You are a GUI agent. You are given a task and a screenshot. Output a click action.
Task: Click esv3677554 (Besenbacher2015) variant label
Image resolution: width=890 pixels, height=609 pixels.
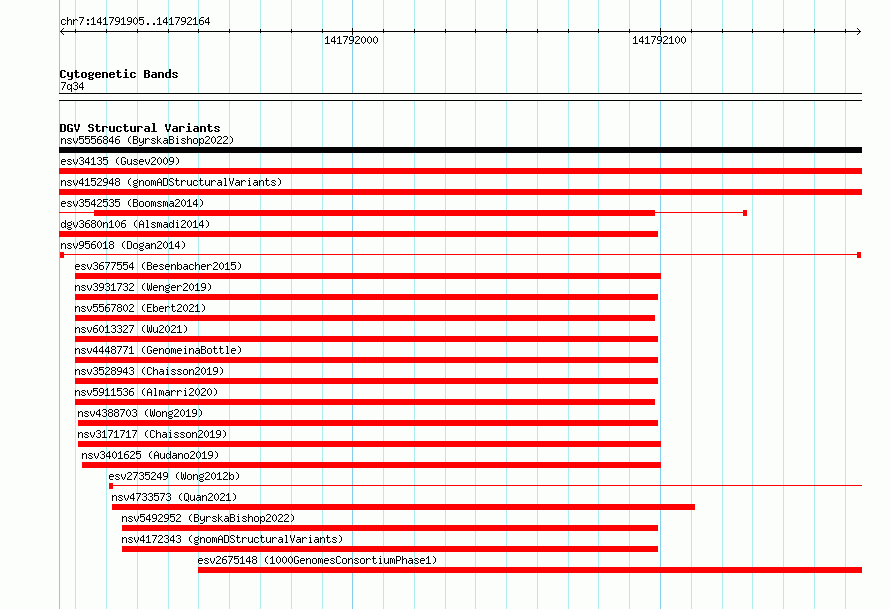tap(158, 266)
